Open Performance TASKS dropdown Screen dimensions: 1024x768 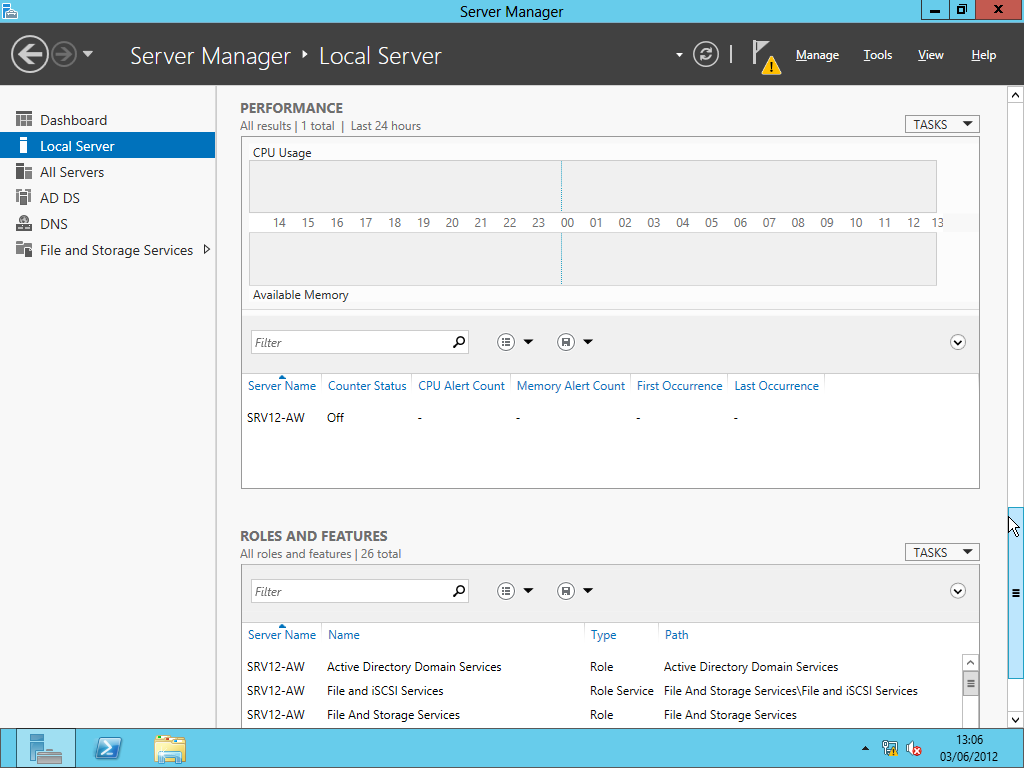(x=942, y=124)
